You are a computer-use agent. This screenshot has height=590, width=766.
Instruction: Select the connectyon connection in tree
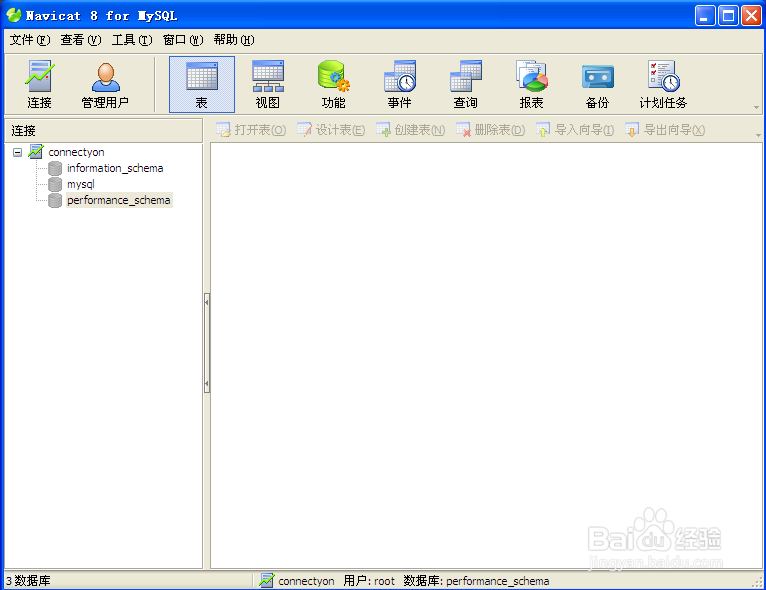76,152
